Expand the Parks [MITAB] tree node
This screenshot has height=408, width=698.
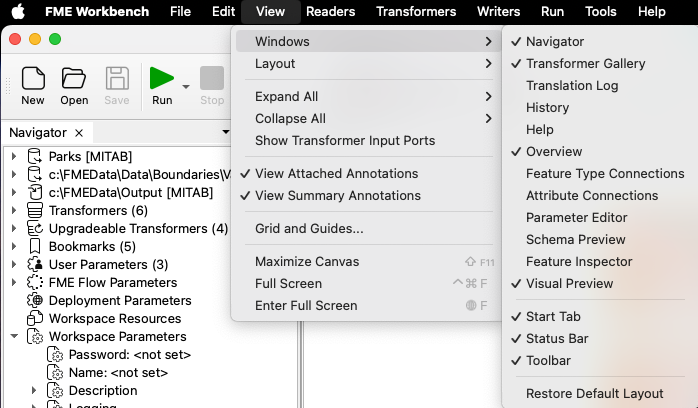(14, 157)
